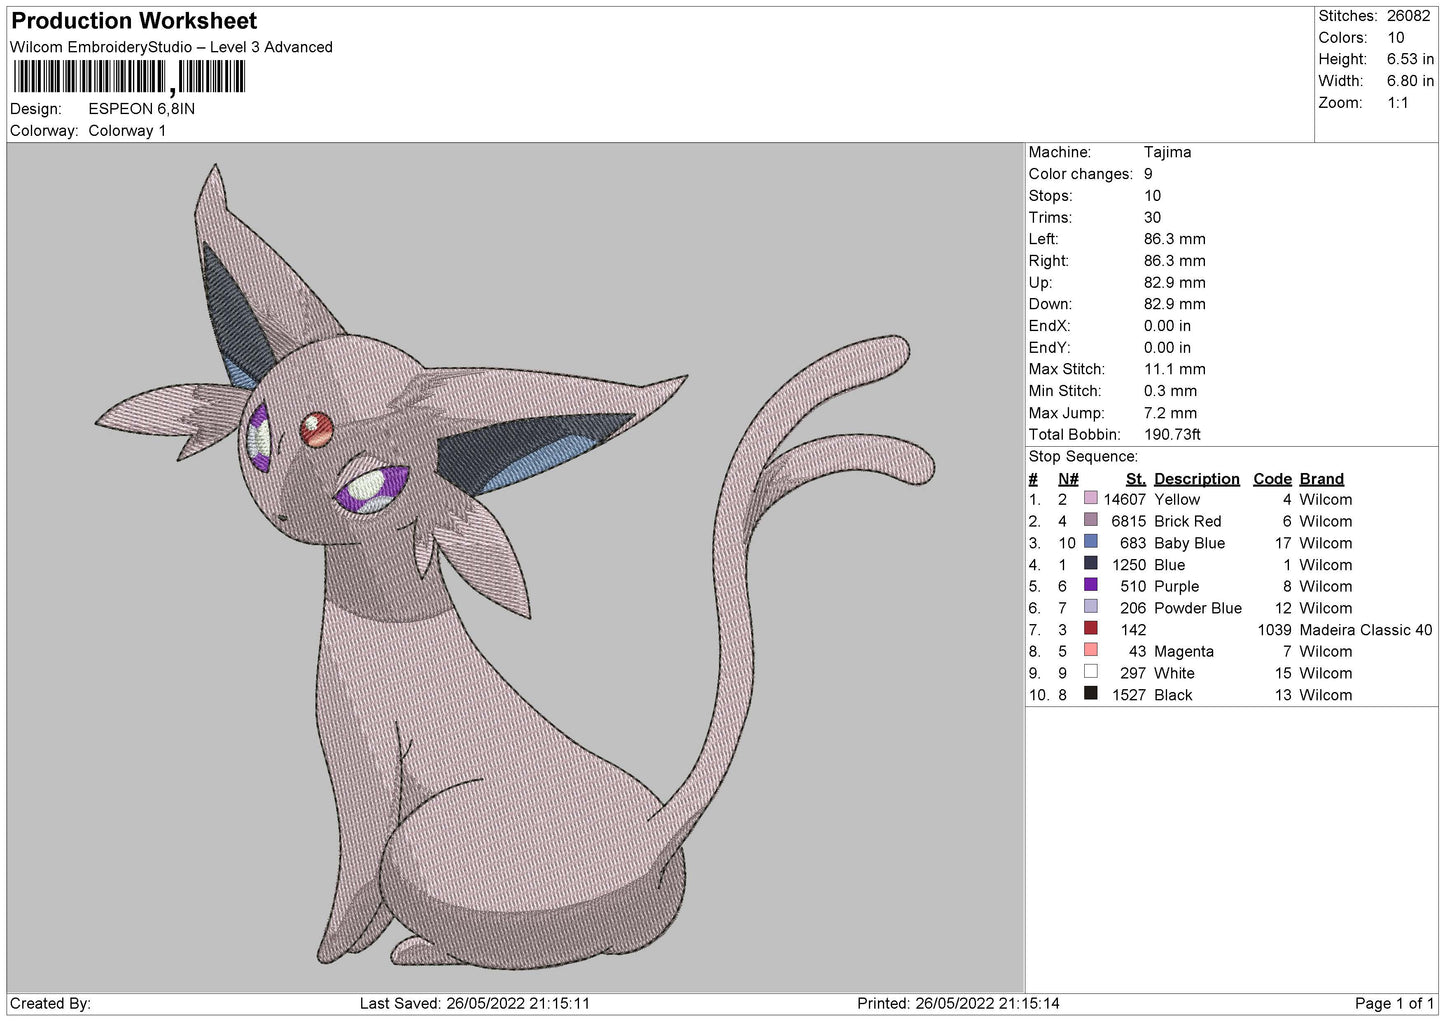Click the Max Jump value '7.2 mm'
1445x1021 pixels.
pyautogui.click(x=1170, y=413)
